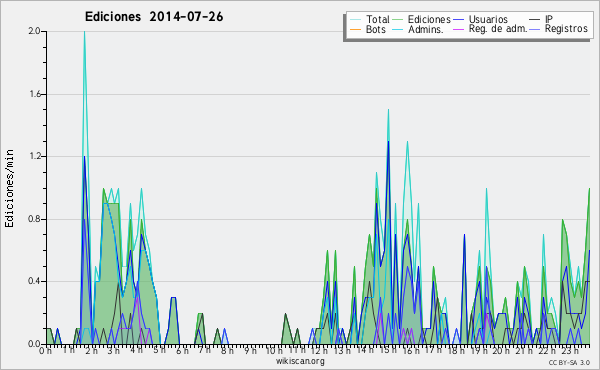Select the Registros legend label
The image size is (600, 370).
(566, 29)
